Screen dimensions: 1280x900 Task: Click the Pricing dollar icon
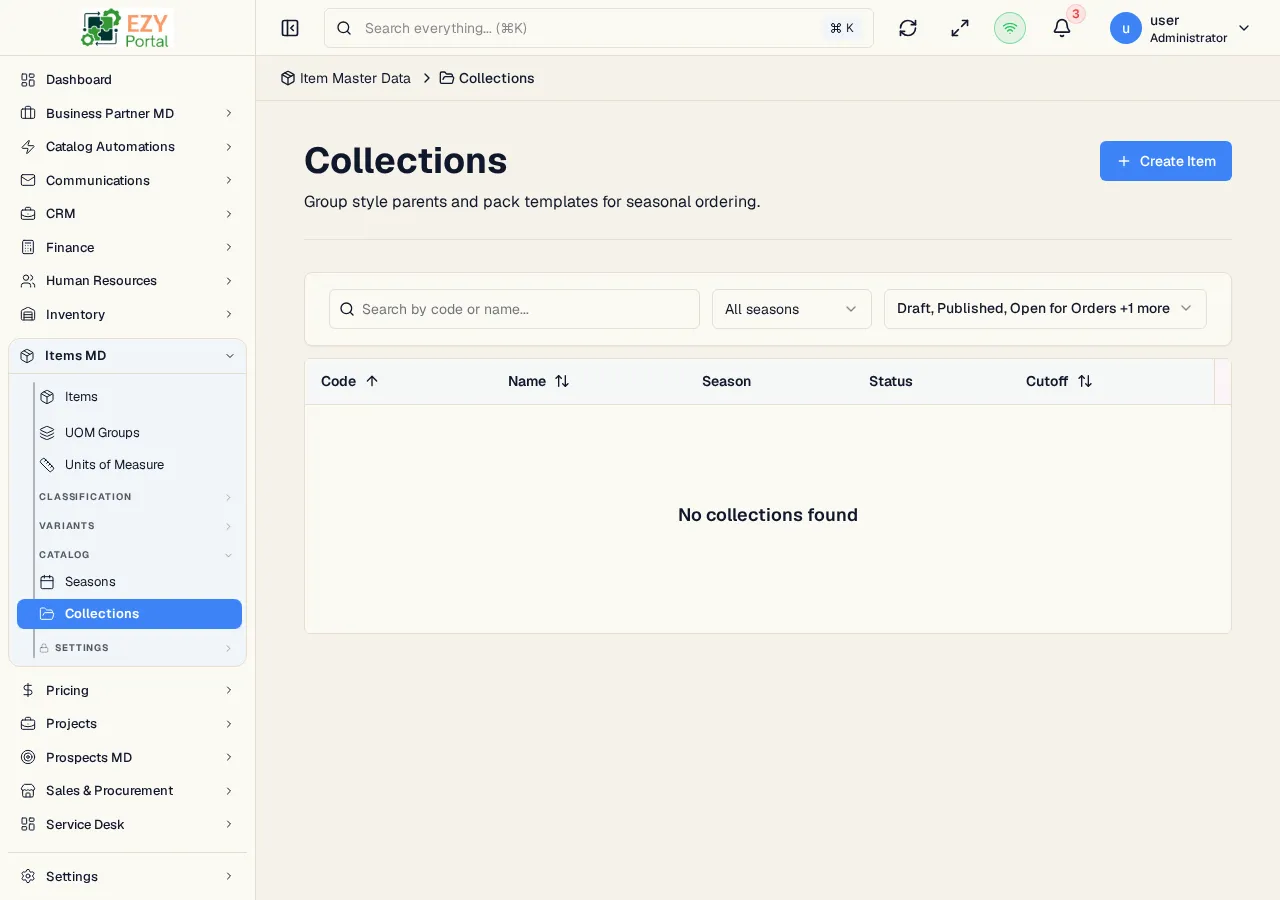pos(28,690)
